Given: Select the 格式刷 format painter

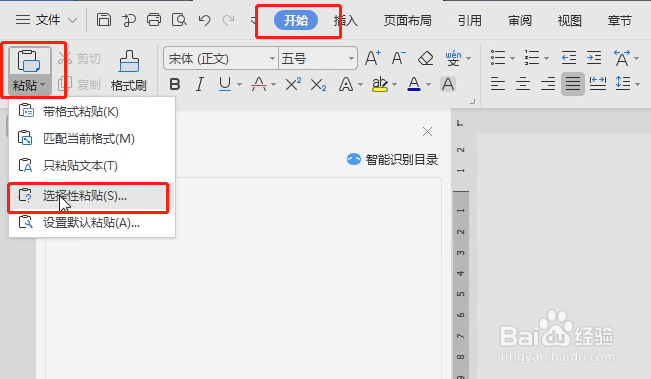Looking at the screenshot, I should click(129, 71).
